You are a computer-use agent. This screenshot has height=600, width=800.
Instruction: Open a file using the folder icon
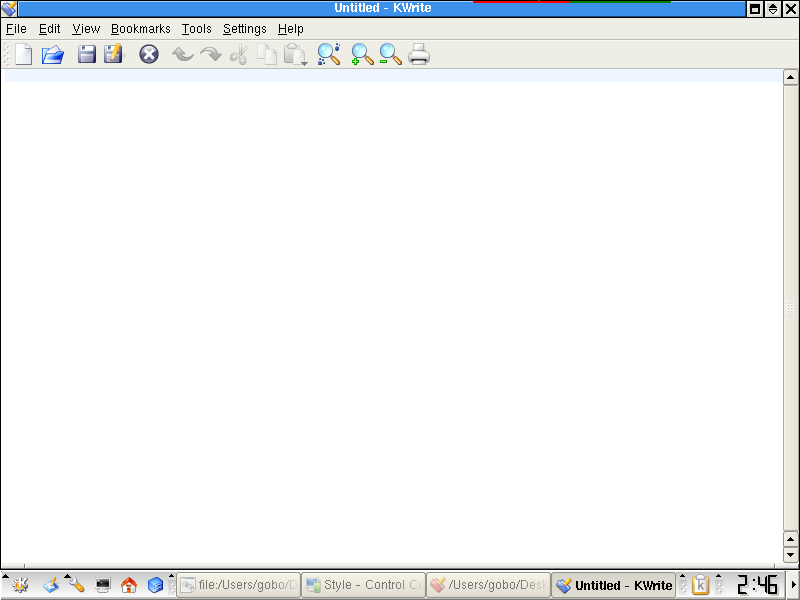(53, 54)
